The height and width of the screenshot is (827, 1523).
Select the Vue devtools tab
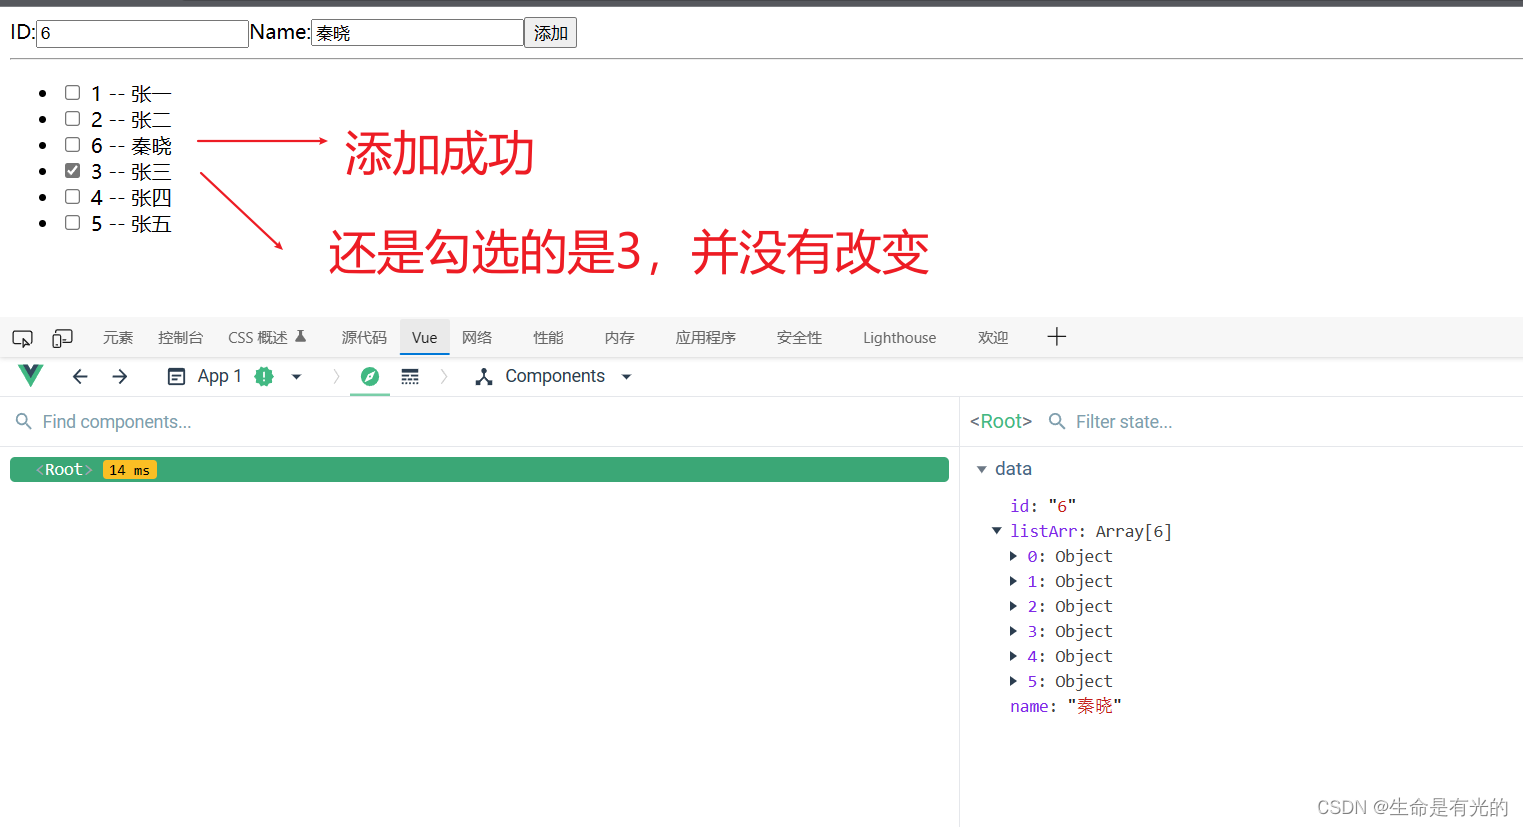(425, 338)
